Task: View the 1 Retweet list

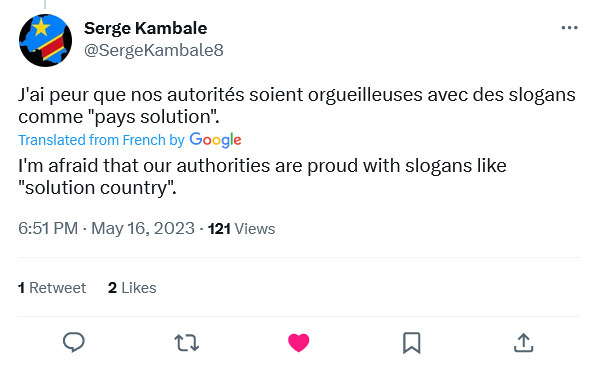Action: [x=52, y=288]
